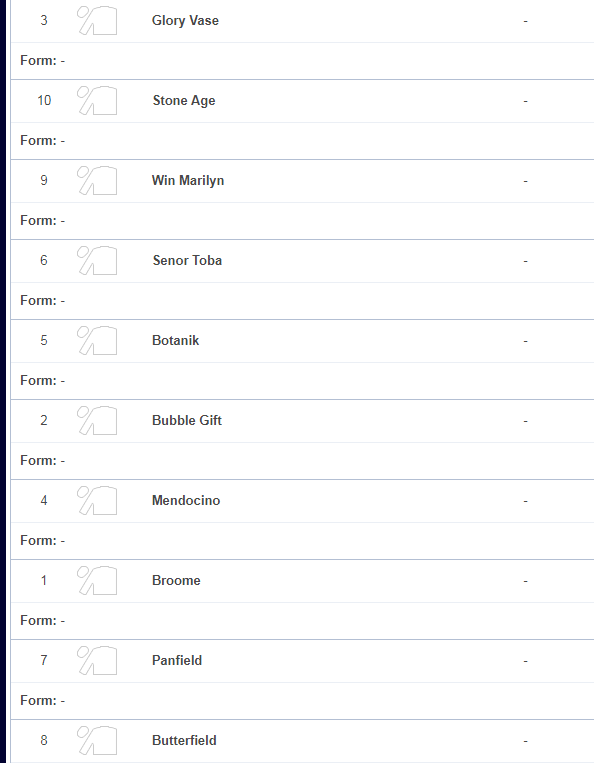Click the Broome runner name
Viewport: 594px width, 763px height.
(176, 580)
